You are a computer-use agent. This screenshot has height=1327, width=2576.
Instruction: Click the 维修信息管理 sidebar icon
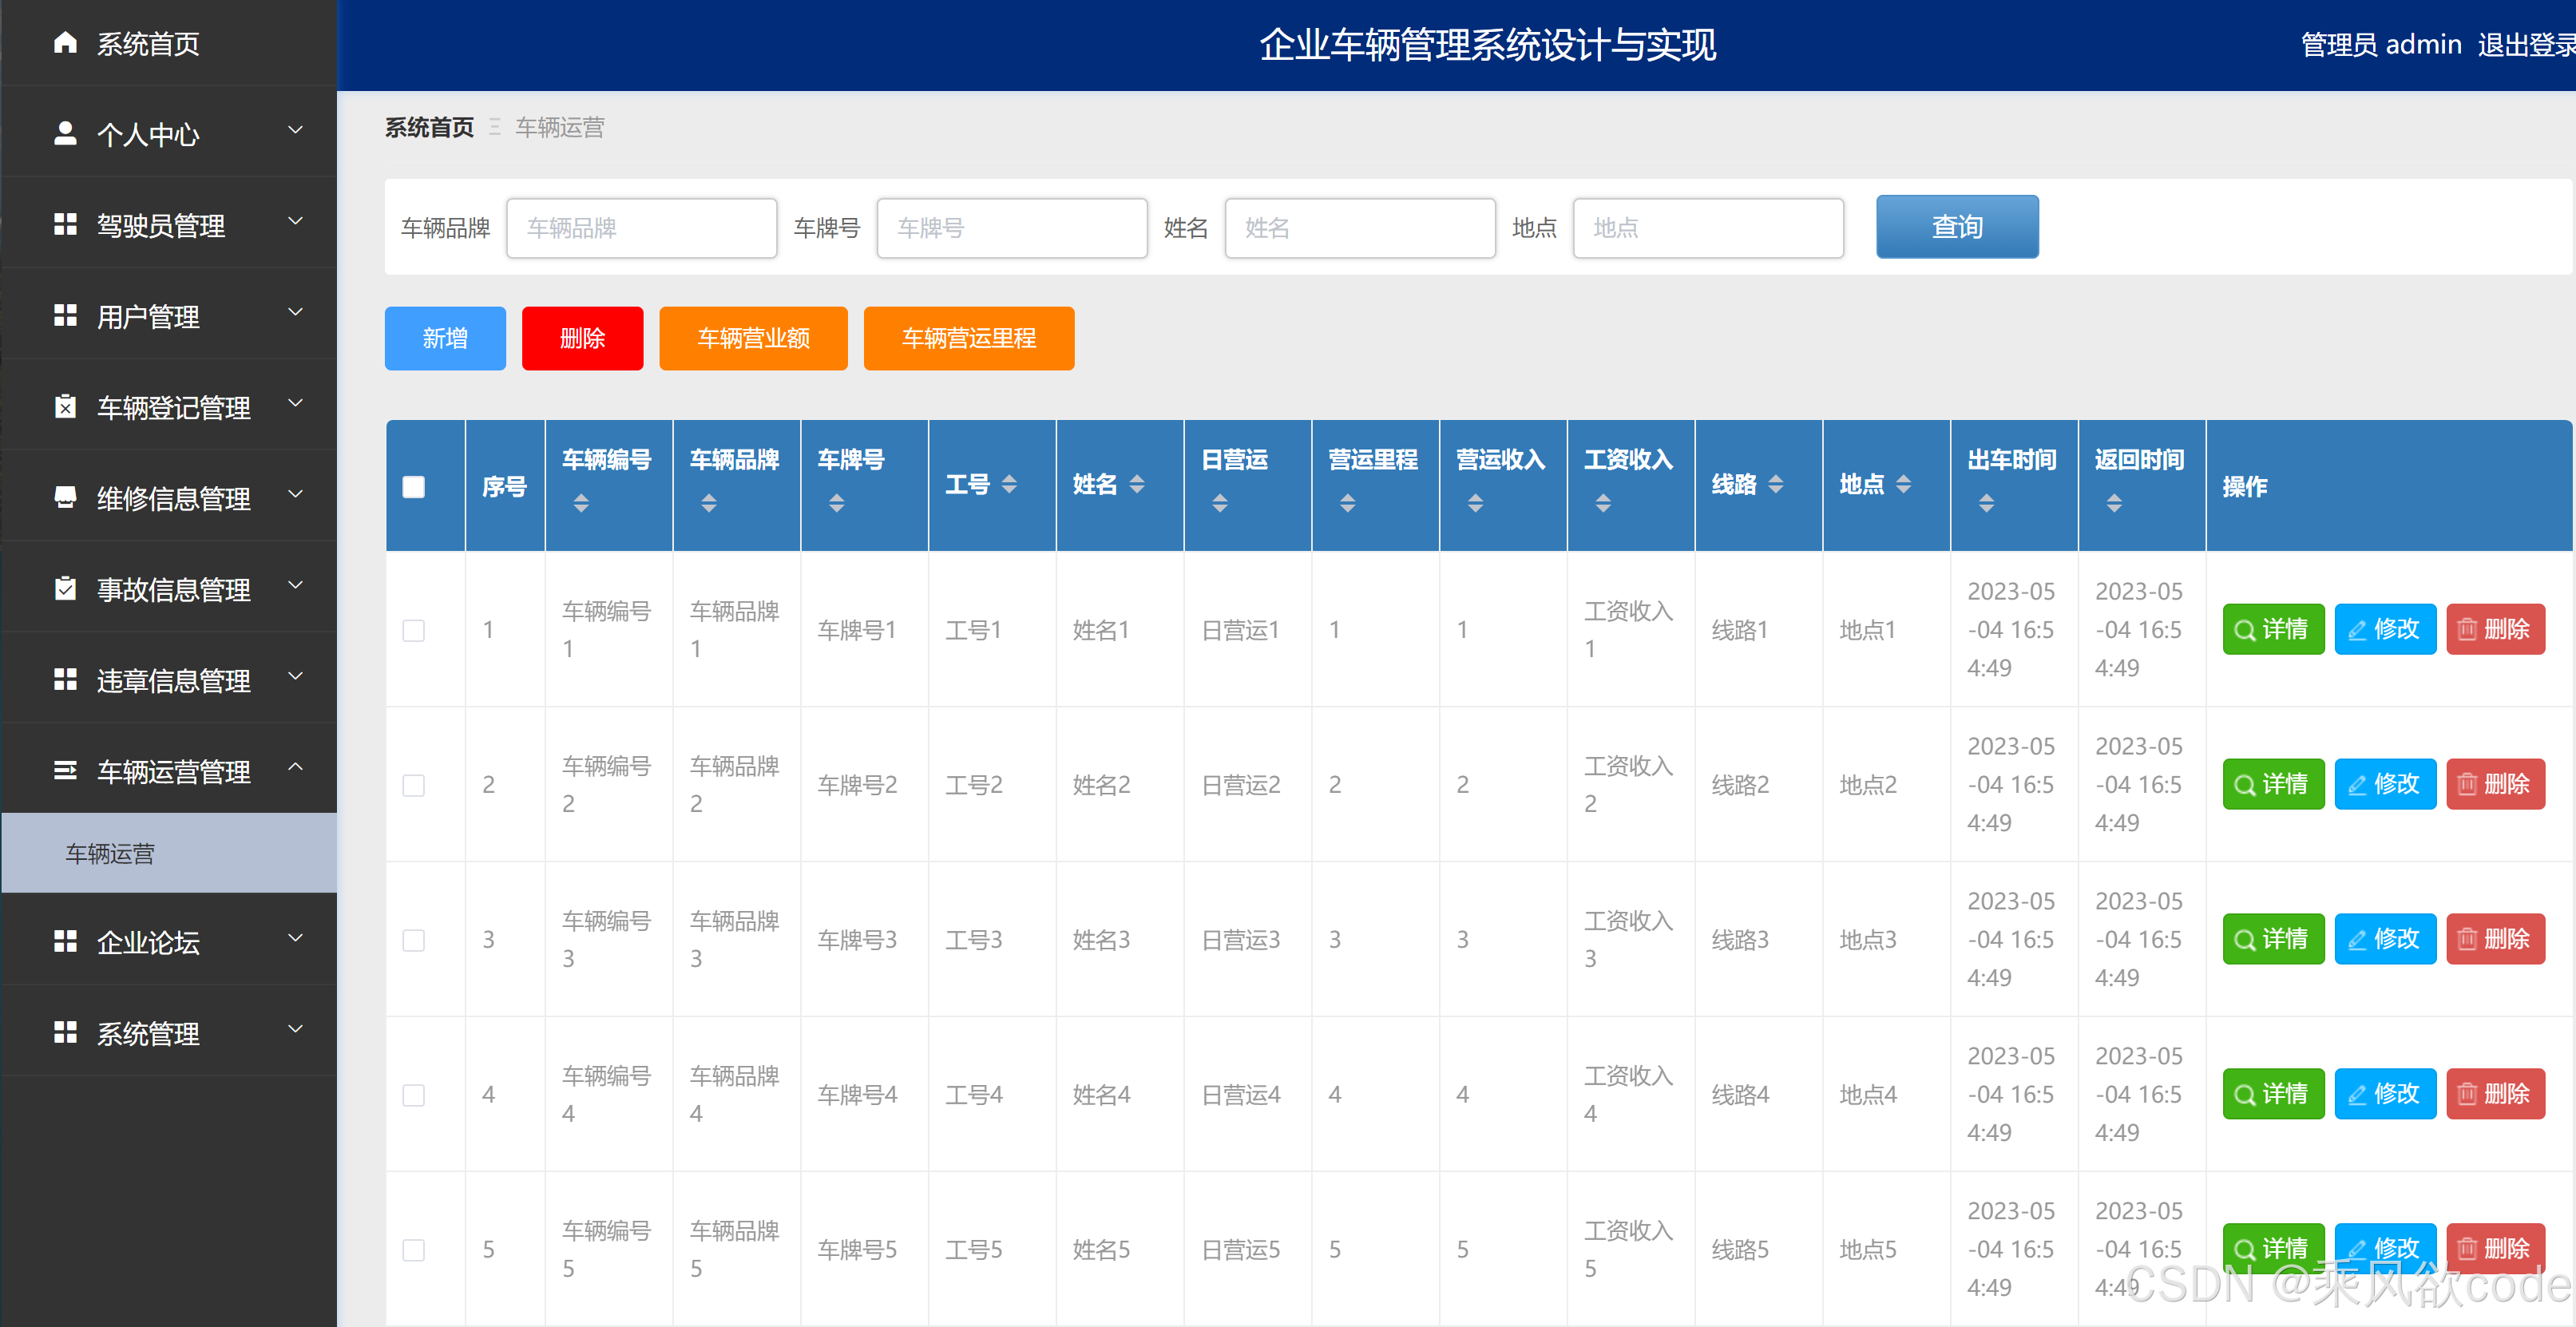pos(65,498)
